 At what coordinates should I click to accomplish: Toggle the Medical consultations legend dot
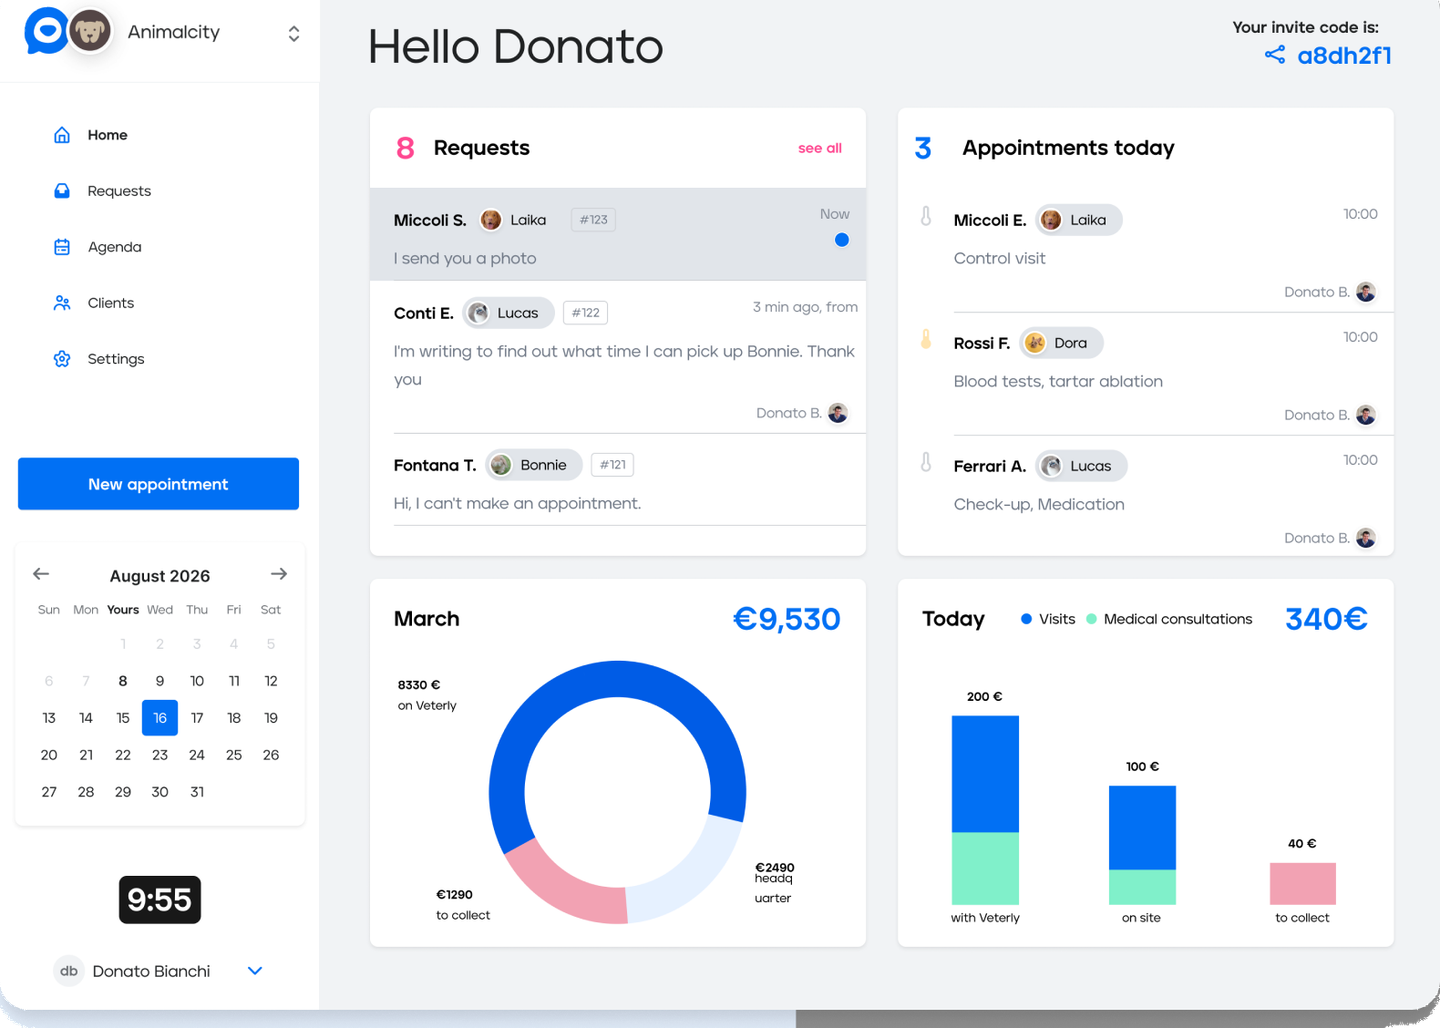(x=1092, y=619)
